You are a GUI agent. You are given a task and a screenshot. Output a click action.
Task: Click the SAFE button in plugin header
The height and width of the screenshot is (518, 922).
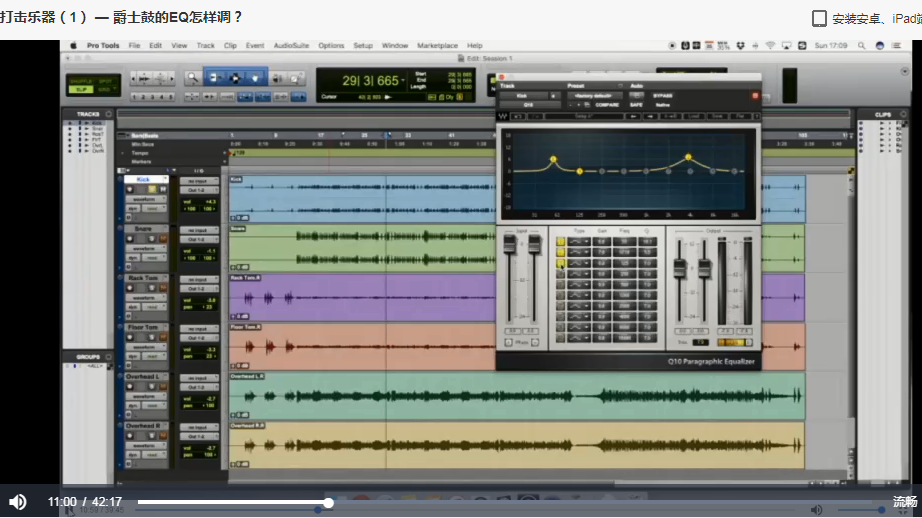(x=636, y=105)
